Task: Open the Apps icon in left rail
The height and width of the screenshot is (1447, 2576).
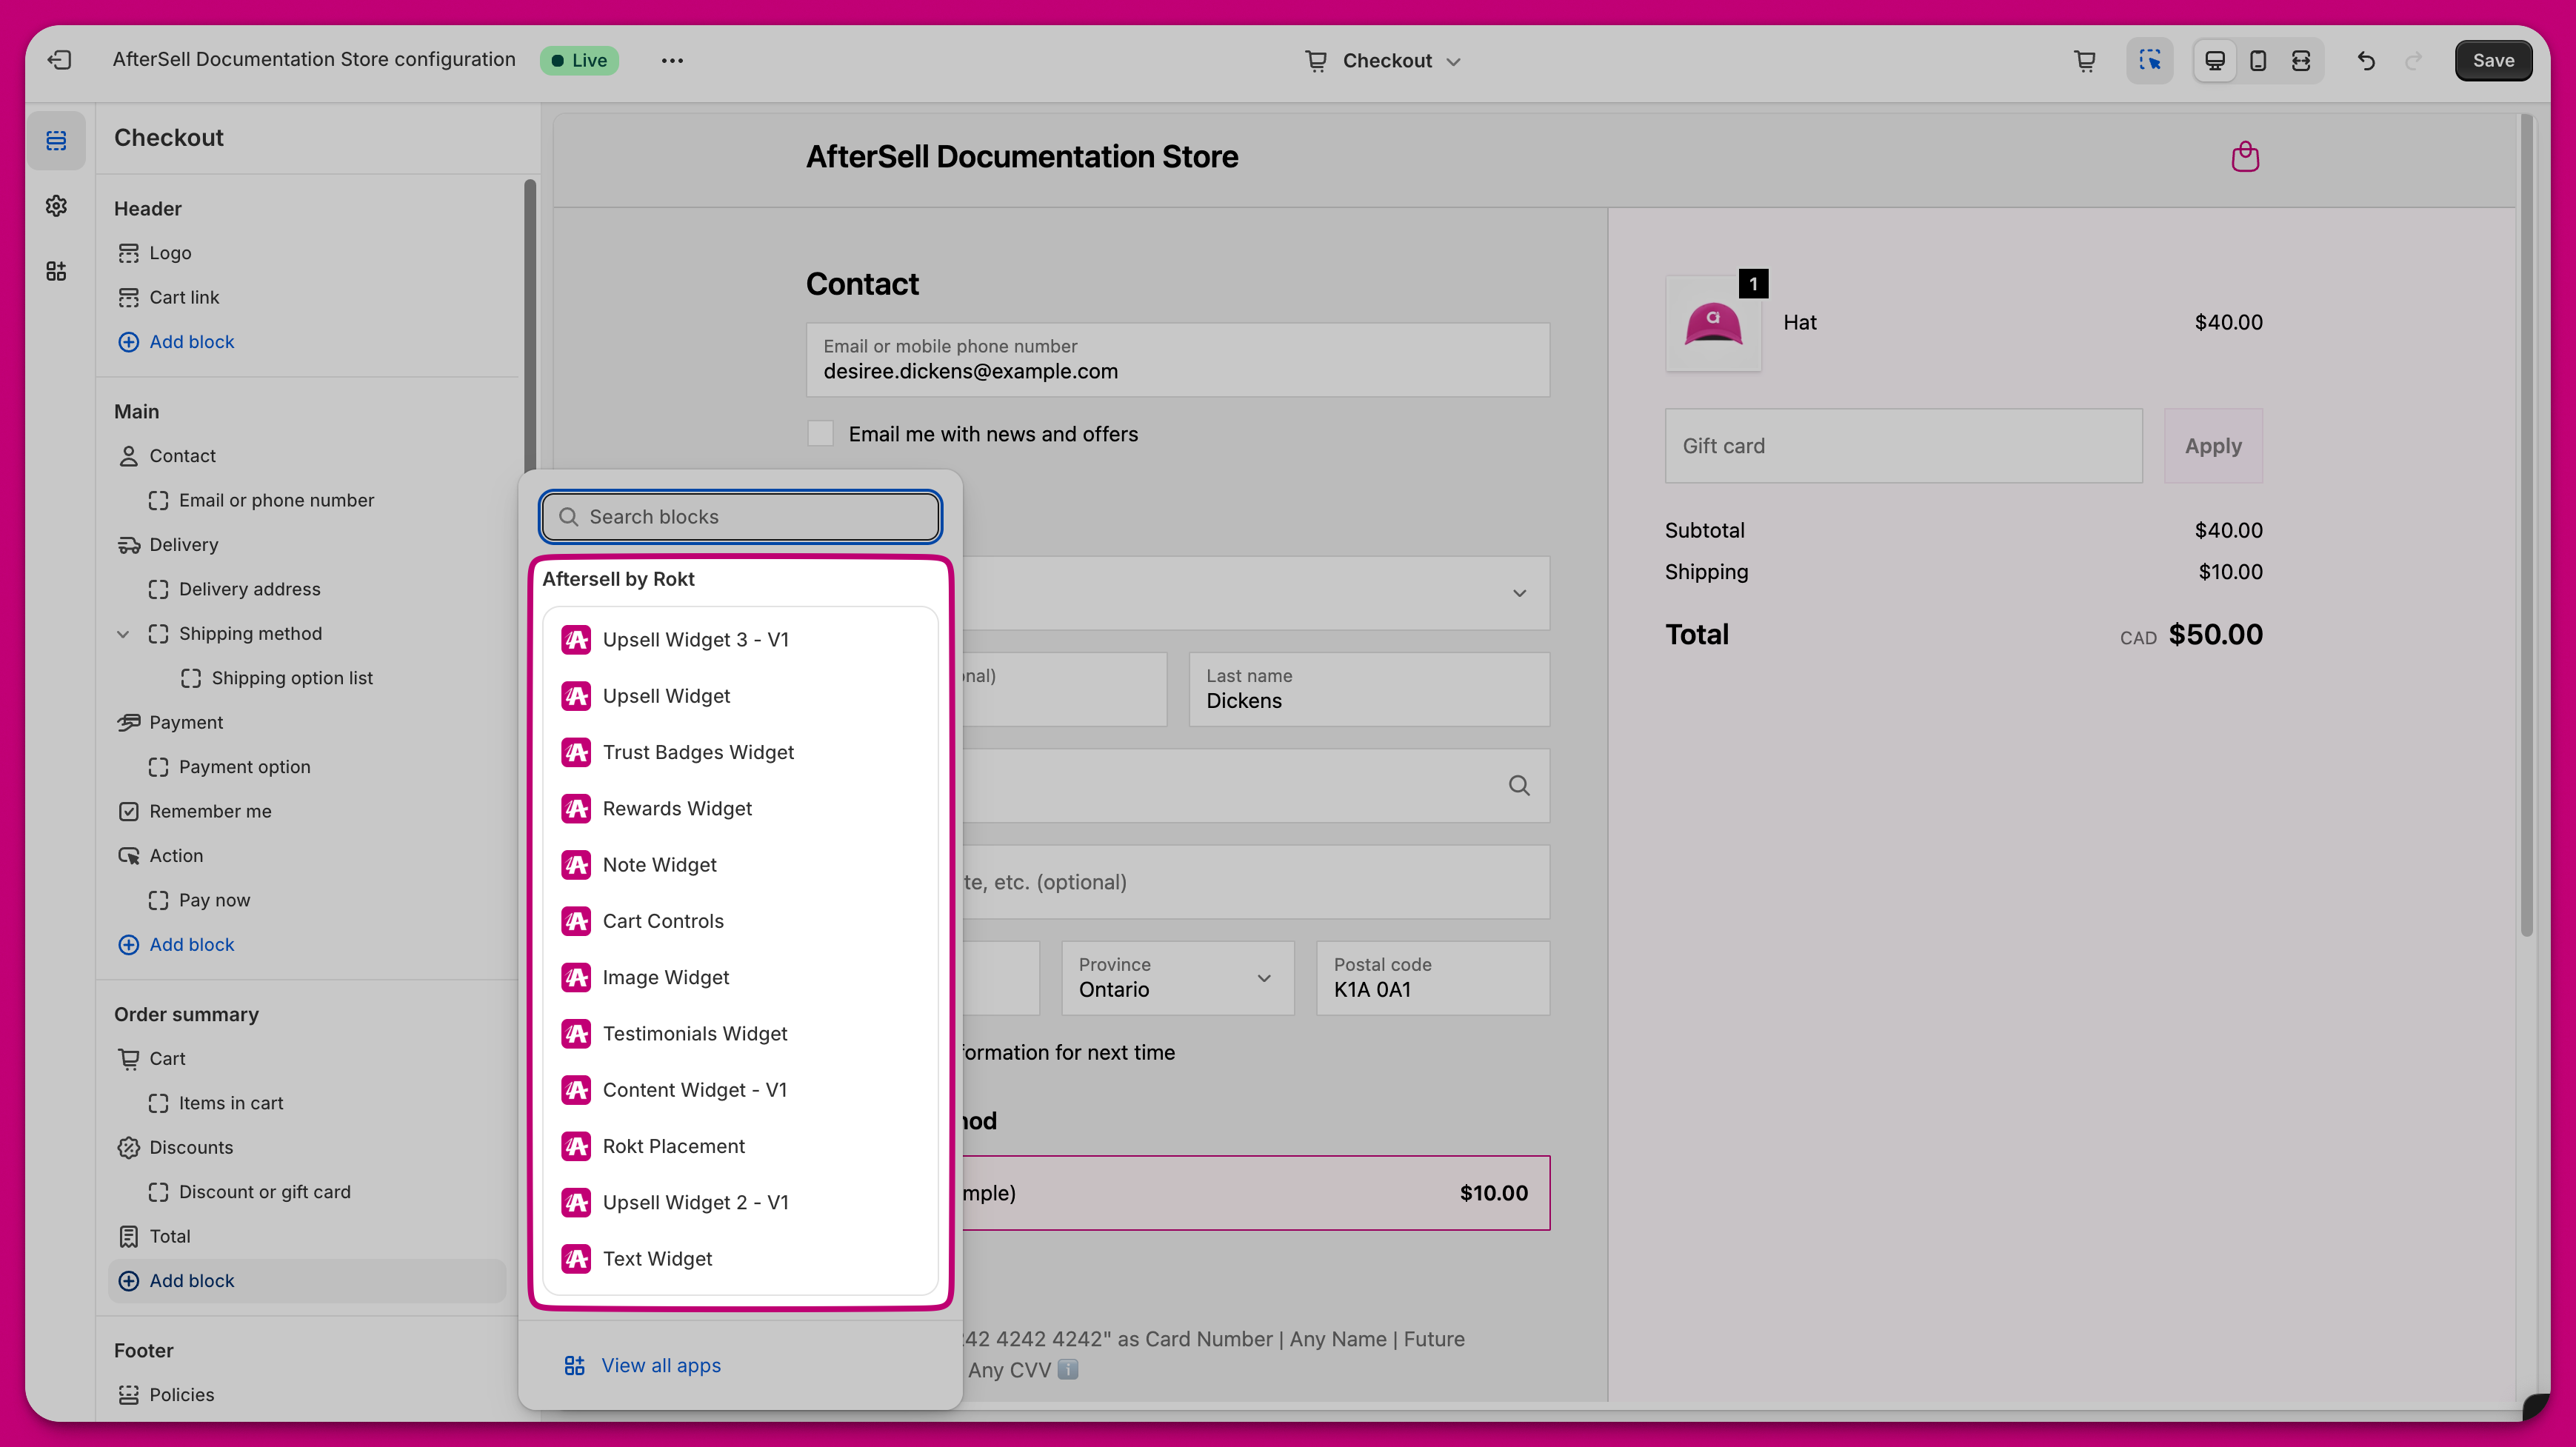Action: point(56,271)
